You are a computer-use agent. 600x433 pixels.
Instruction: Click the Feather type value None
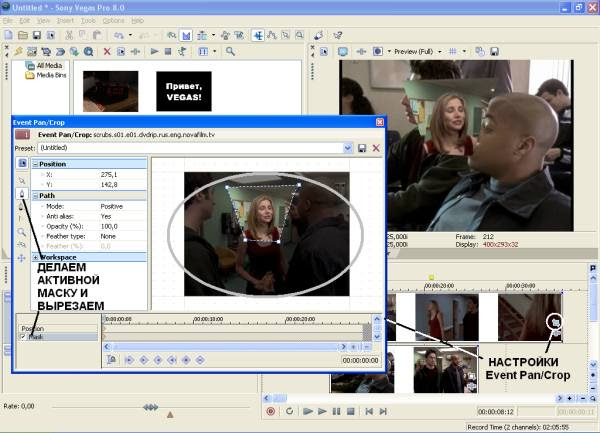108,236
